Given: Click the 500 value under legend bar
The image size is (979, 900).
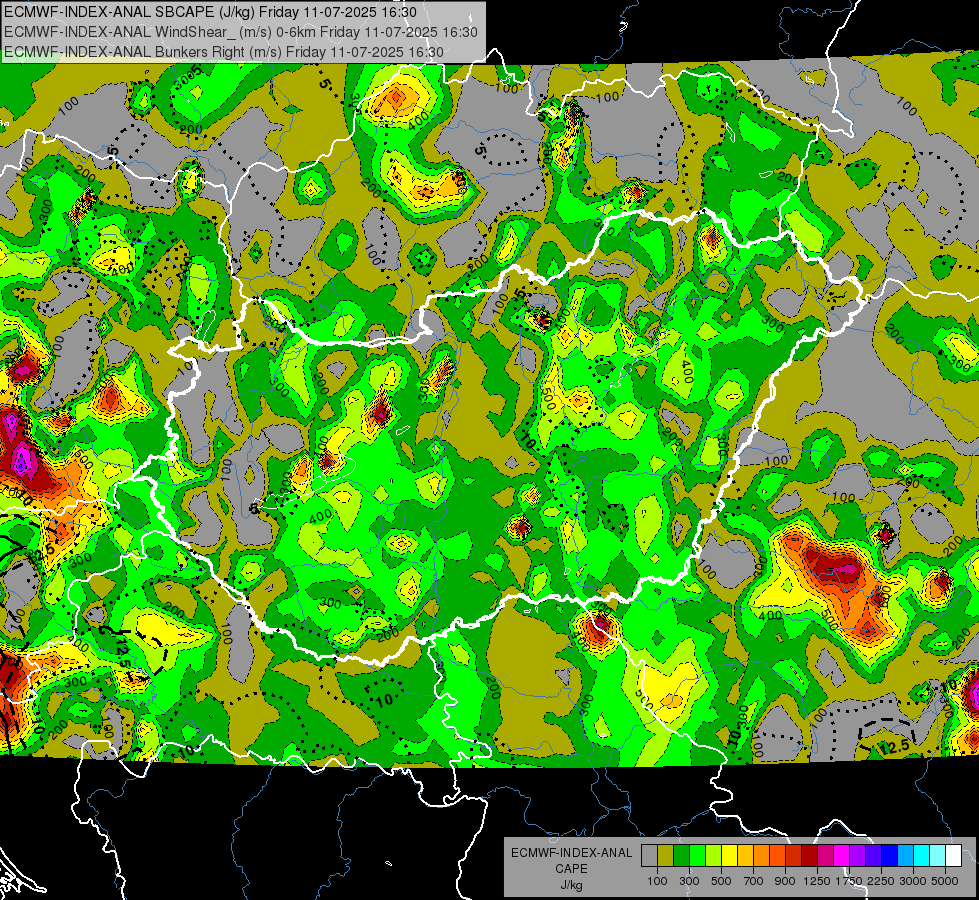Looking at the screenshot, I should 721,881.
